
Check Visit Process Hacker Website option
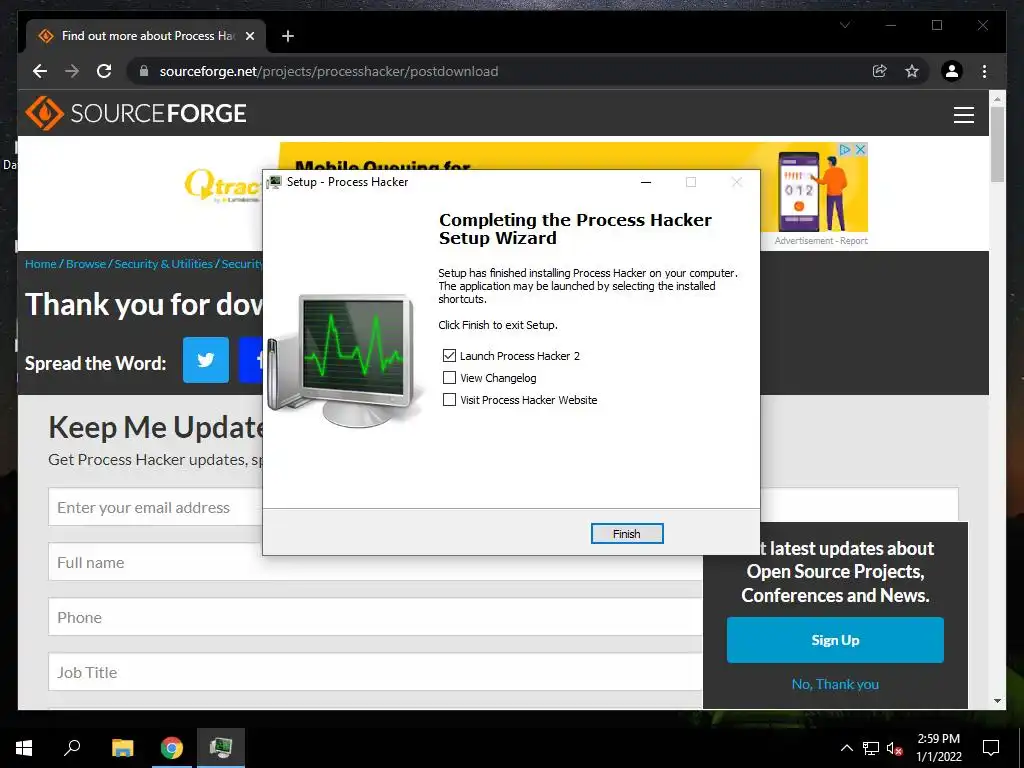pyautogui.click(x=449, y=400)
